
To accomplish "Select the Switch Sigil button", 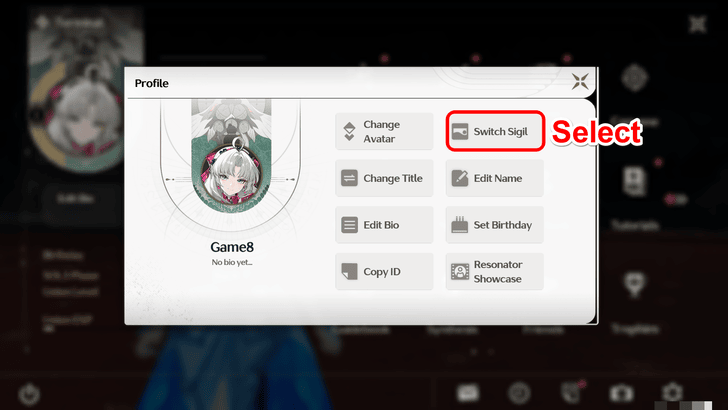I will tap(495, 131).
